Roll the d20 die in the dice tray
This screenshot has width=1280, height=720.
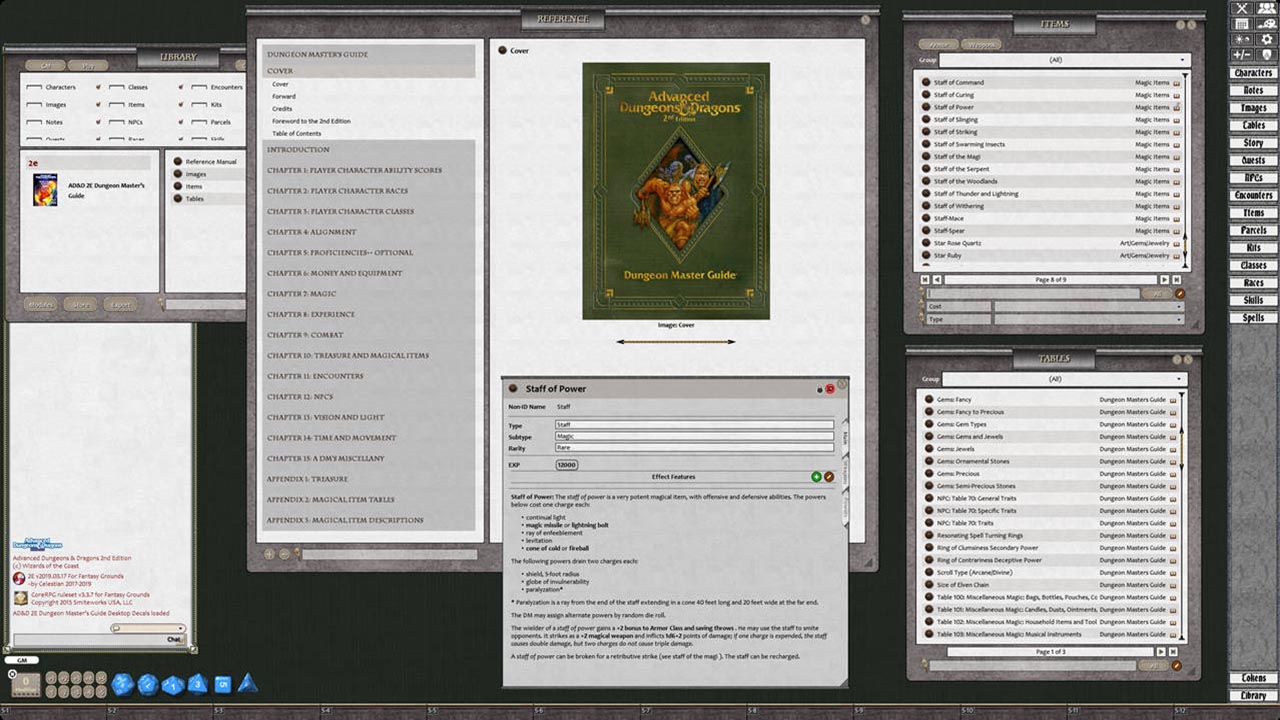click(x=123, y=683)
